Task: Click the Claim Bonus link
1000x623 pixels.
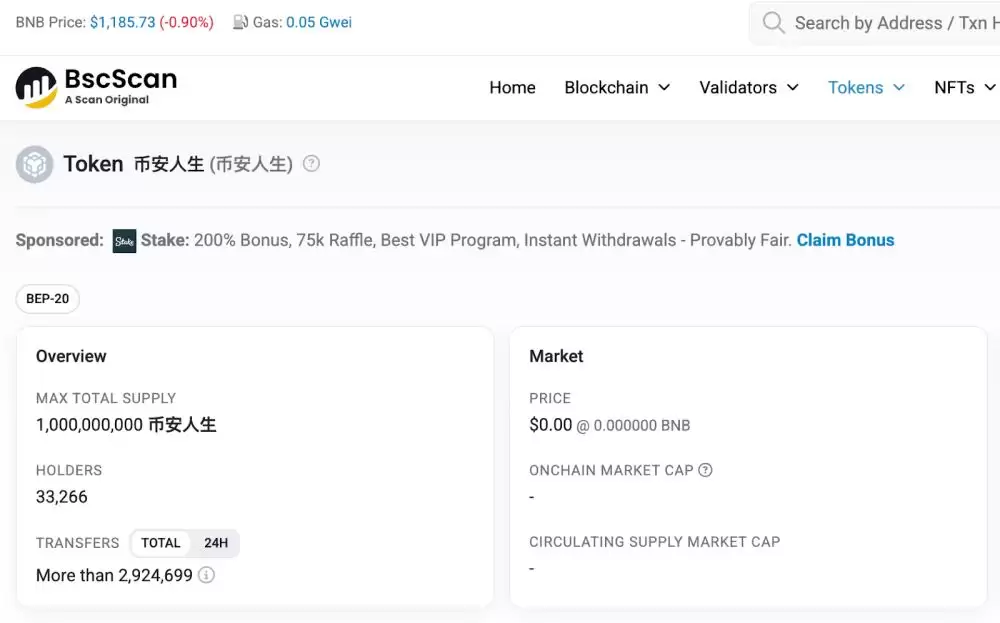Action: coord(845,240)
